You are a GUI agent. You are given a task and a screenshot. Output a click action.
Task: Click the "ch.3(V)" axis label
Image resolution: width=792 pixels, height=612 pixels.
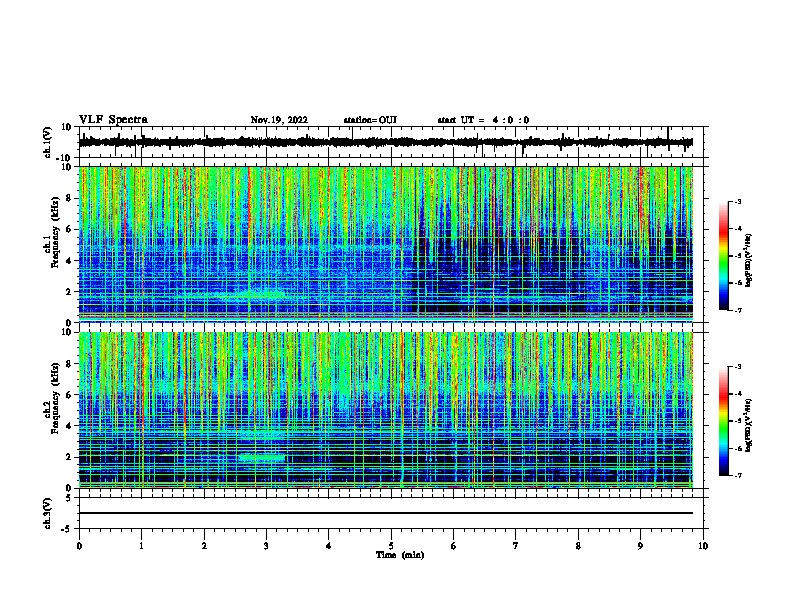48,514
